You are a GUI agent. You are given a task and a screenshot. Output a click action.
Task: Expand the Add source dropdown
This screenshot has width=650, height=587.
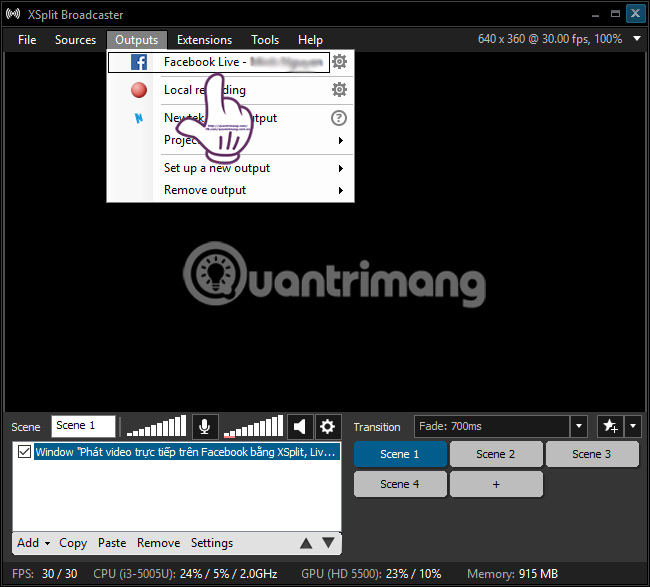pos(33,543)
